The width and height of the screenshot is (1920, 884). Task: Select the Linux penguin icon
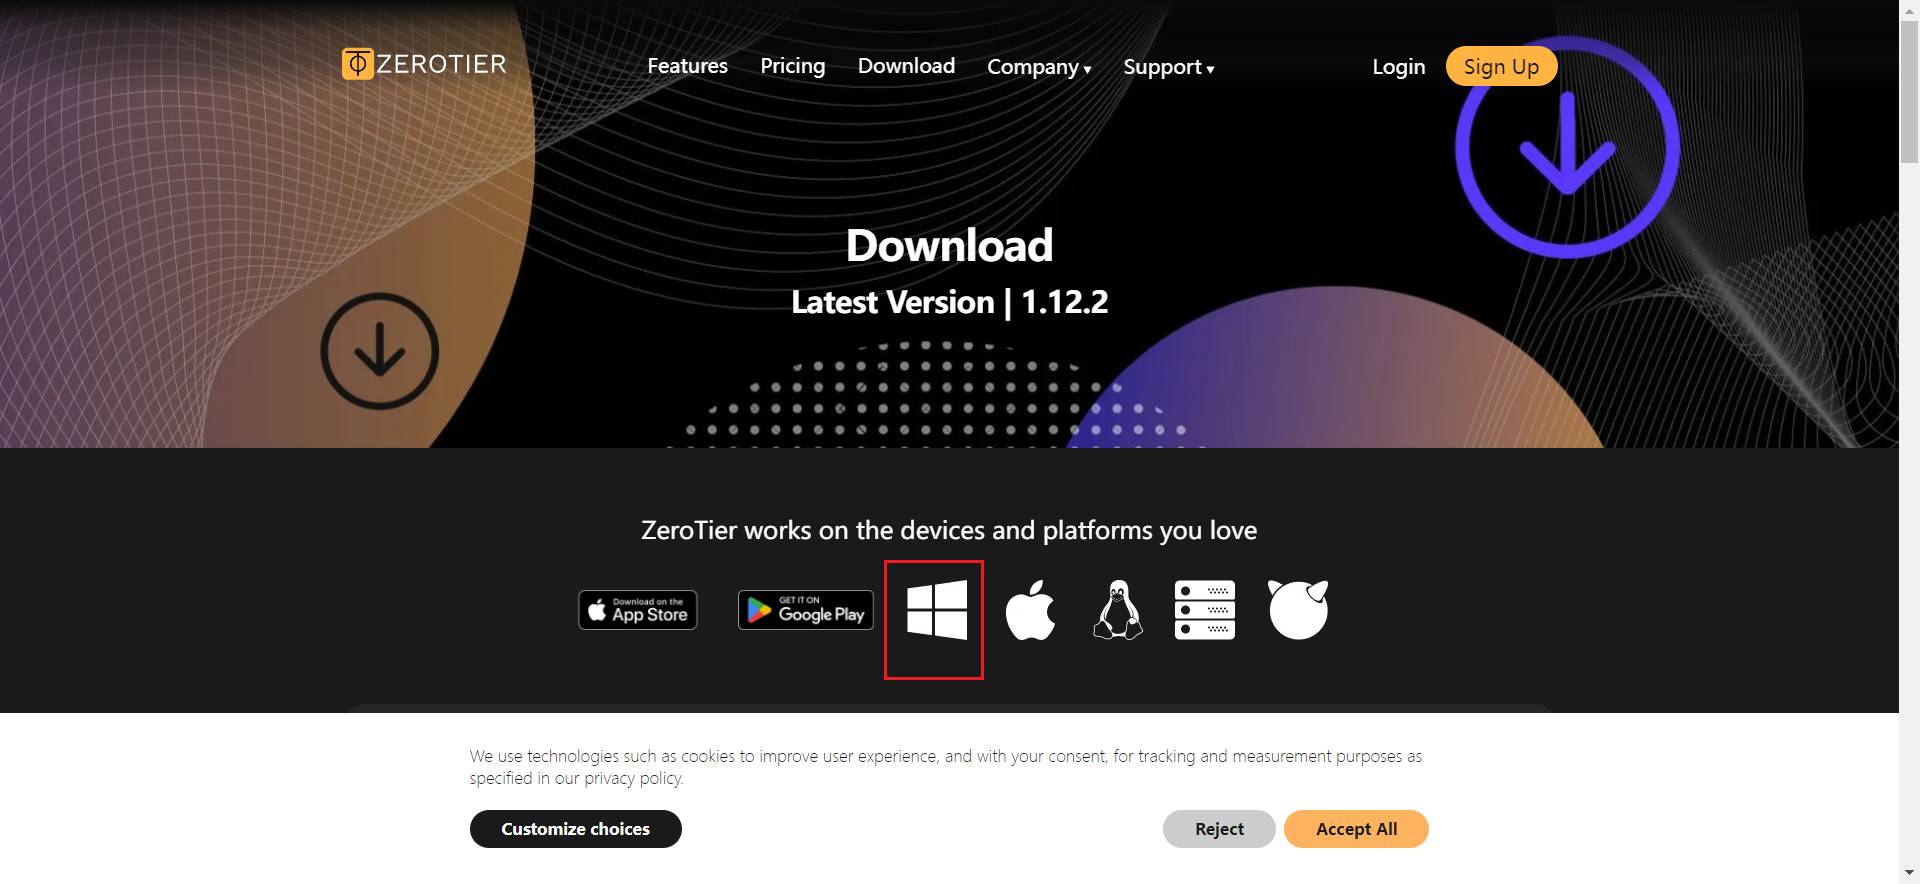1118,610
